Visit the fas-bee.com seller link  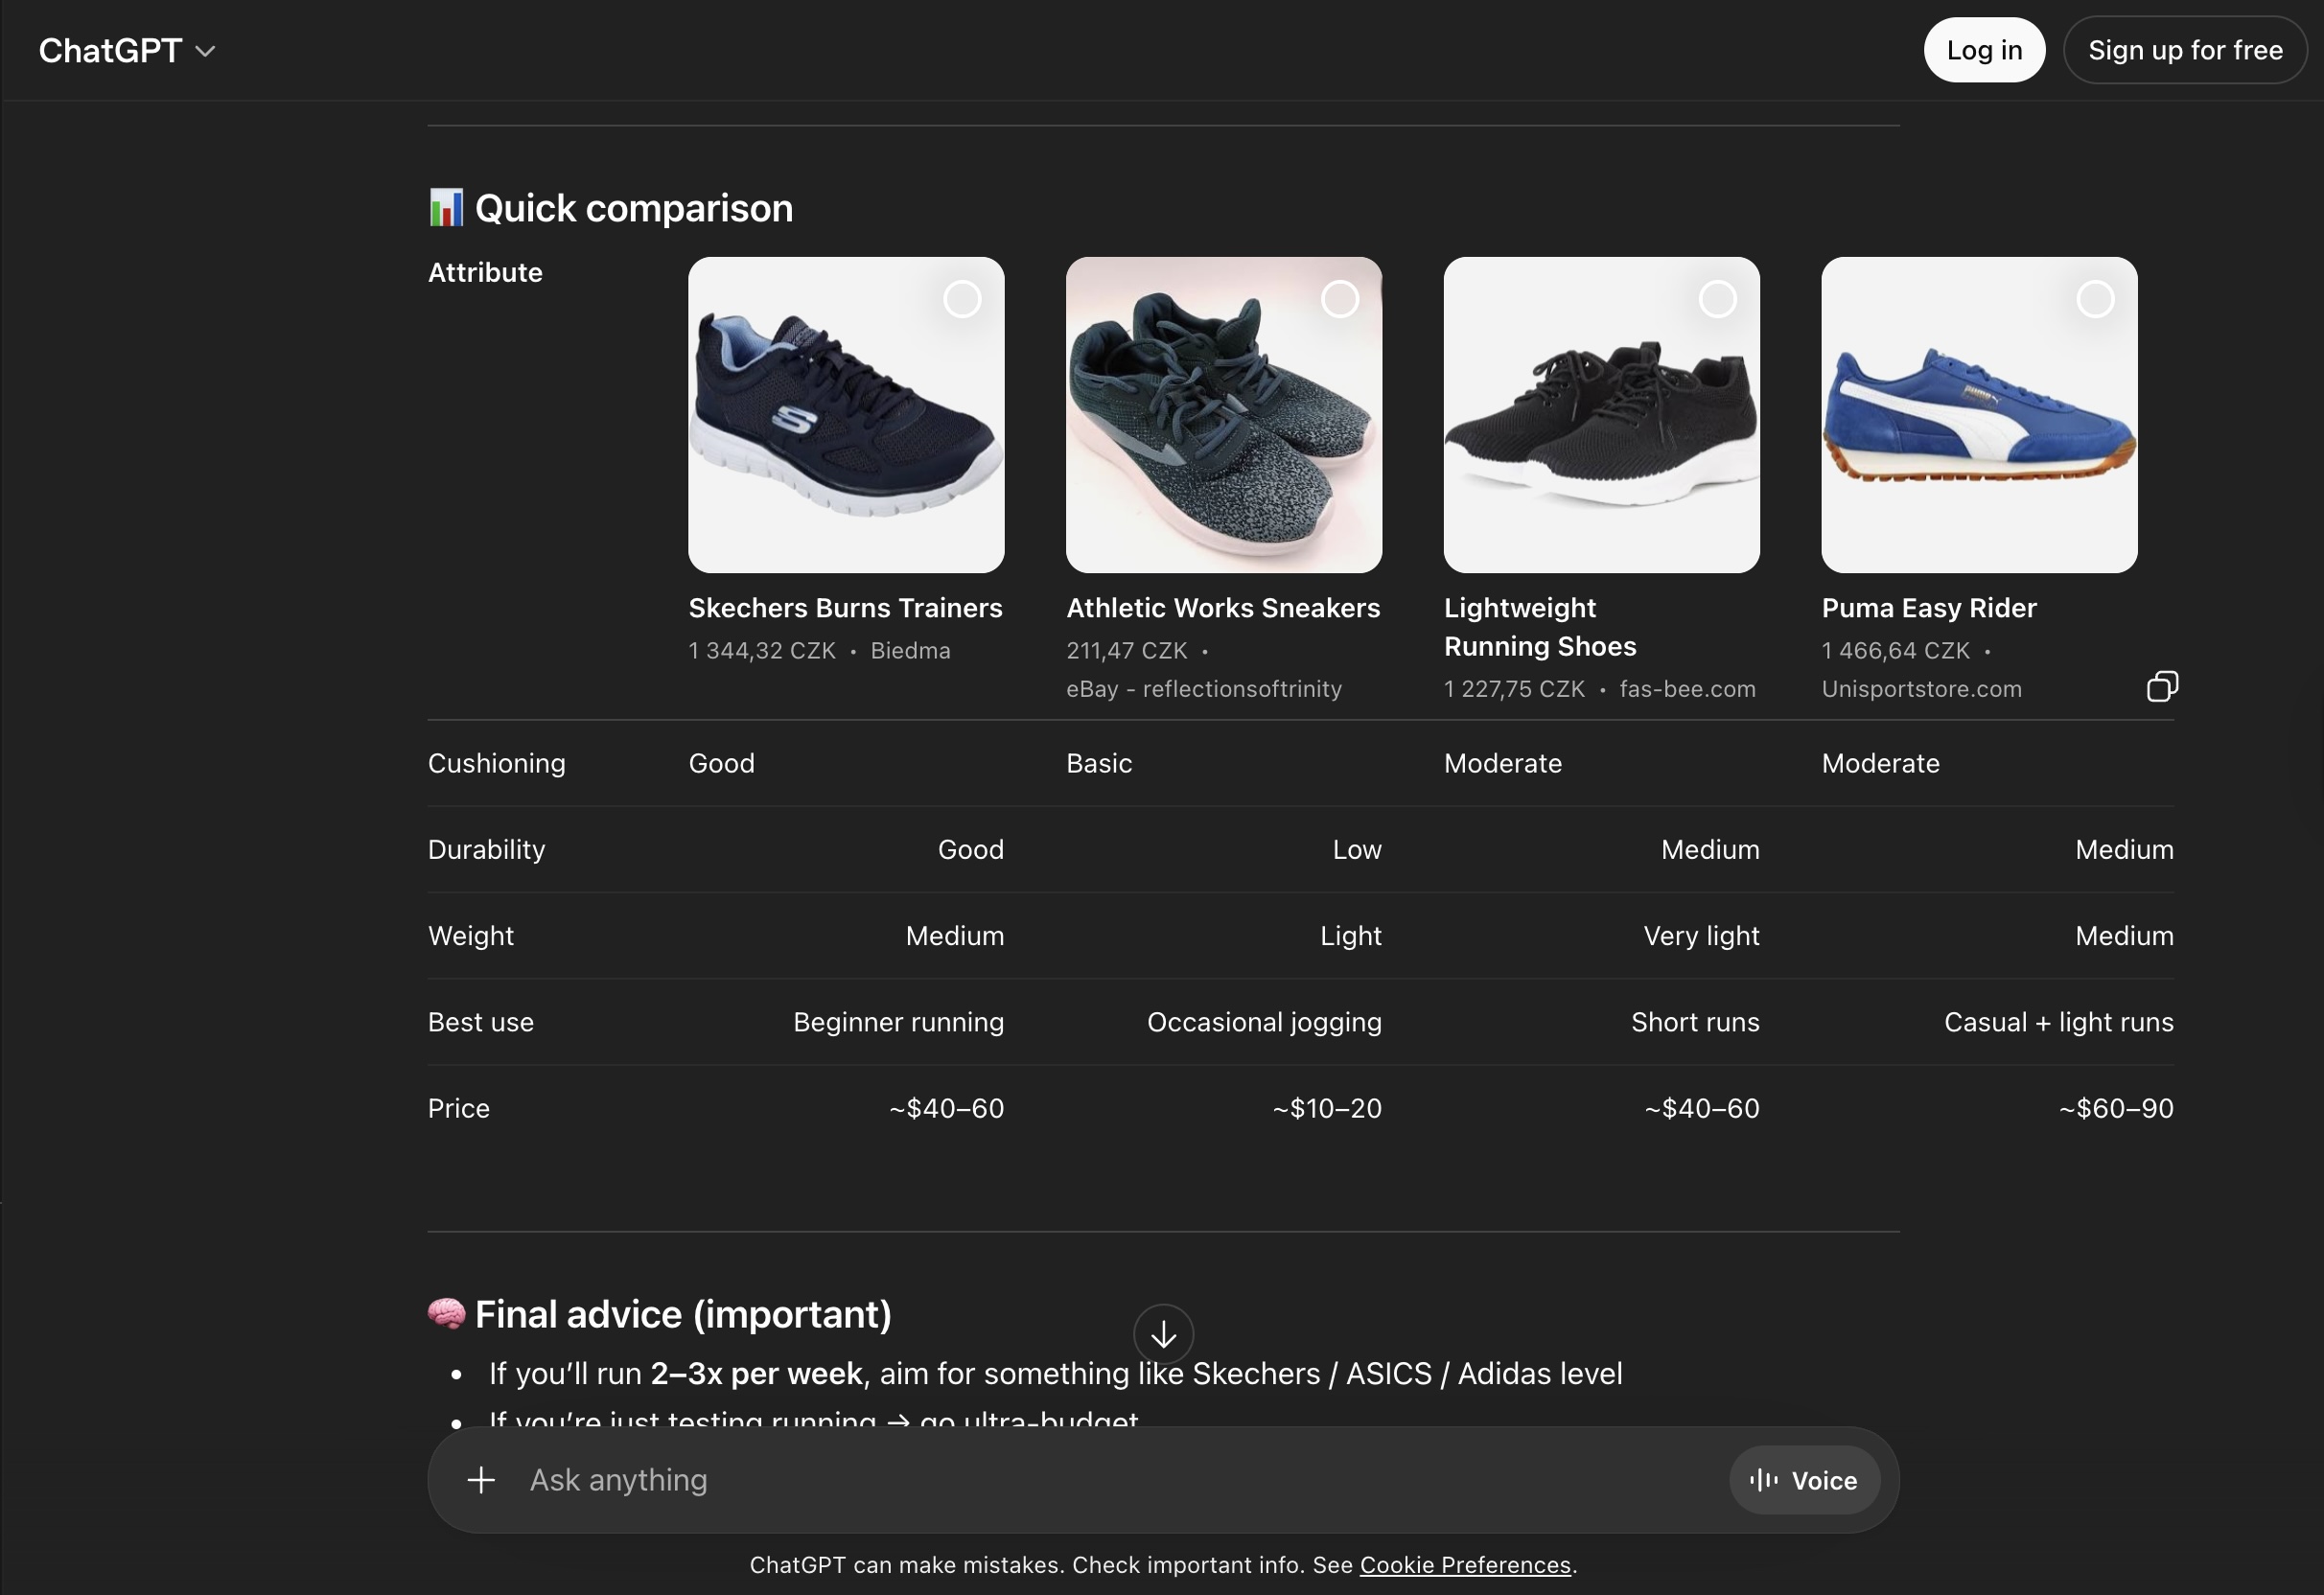1686,689
